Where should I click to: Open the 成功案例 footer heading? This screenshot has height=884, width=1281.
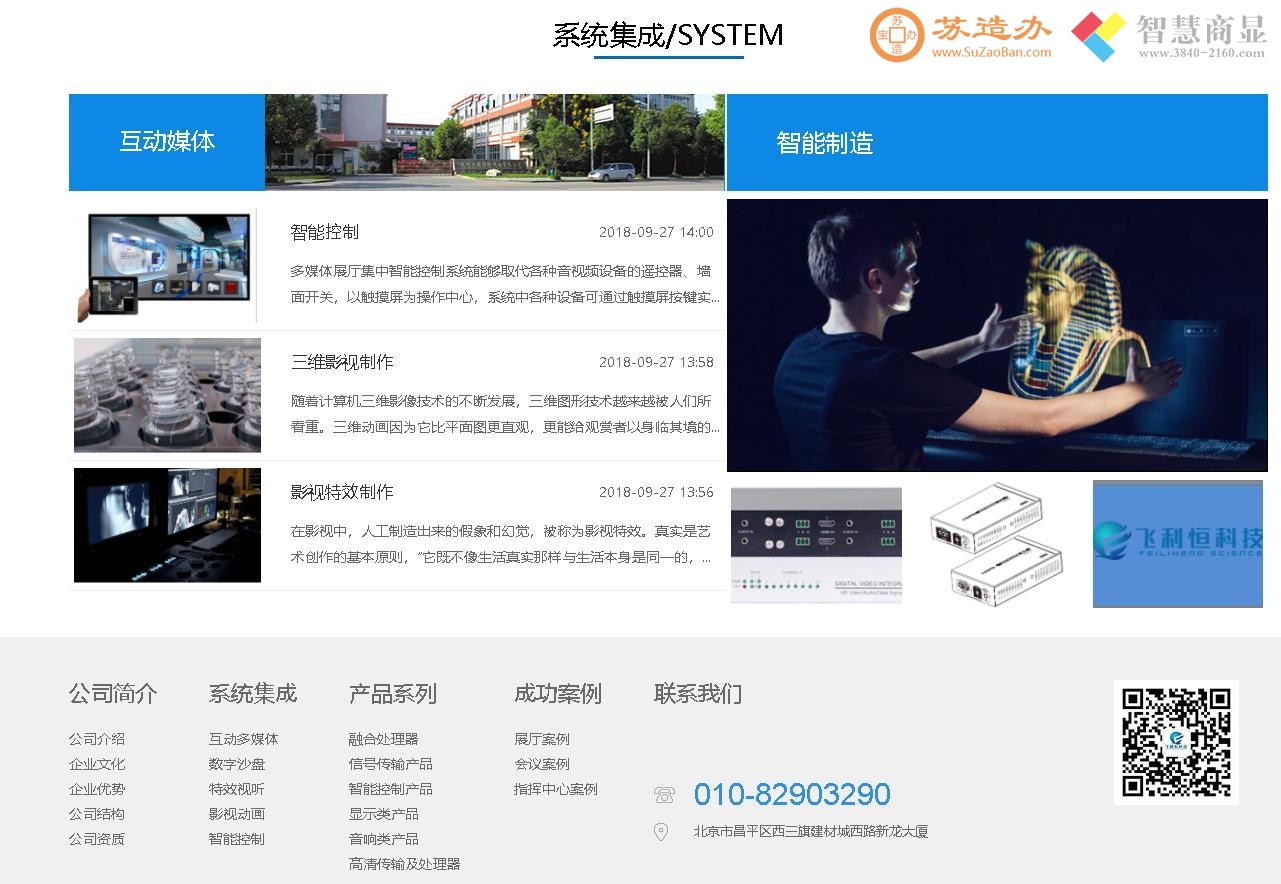(x=558, y=694)
